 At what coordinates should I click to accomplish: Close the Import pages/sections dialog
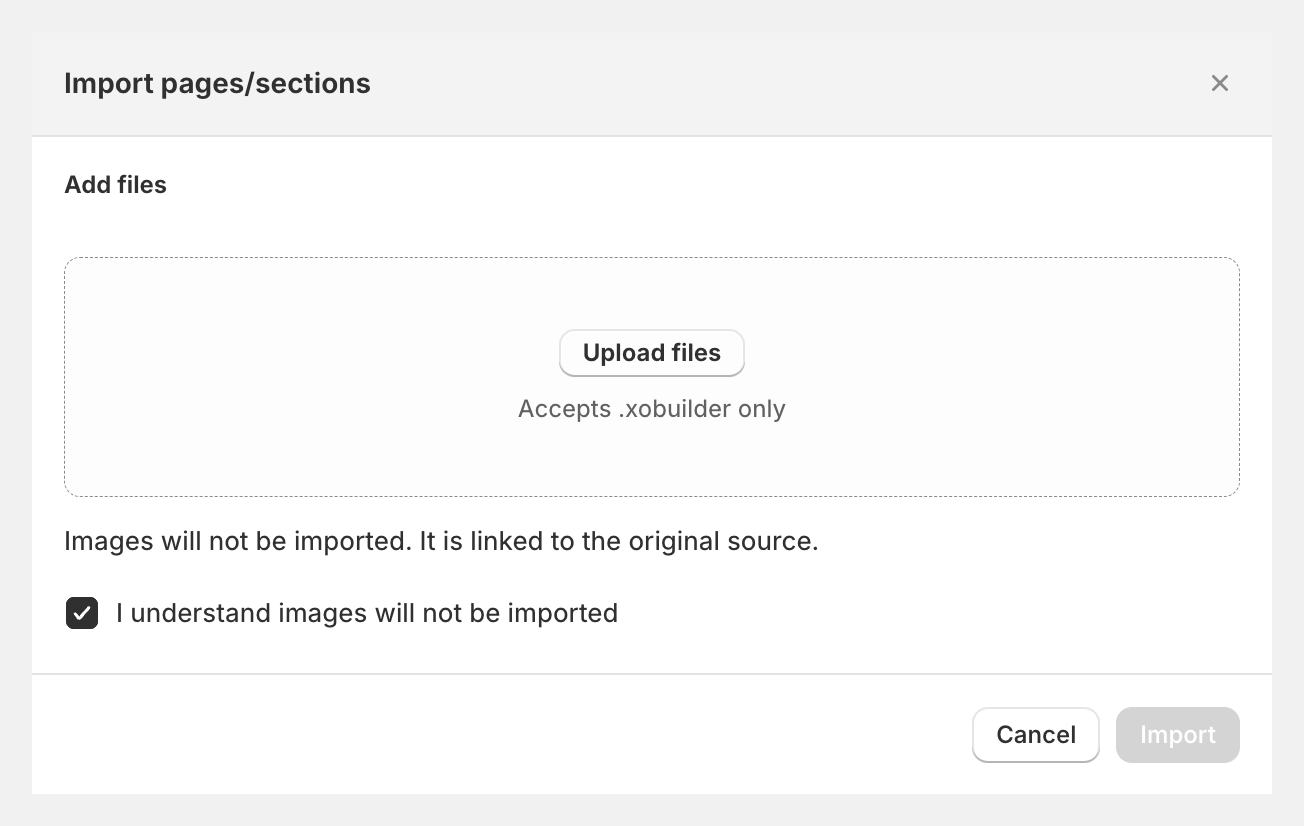[1219, 83]
